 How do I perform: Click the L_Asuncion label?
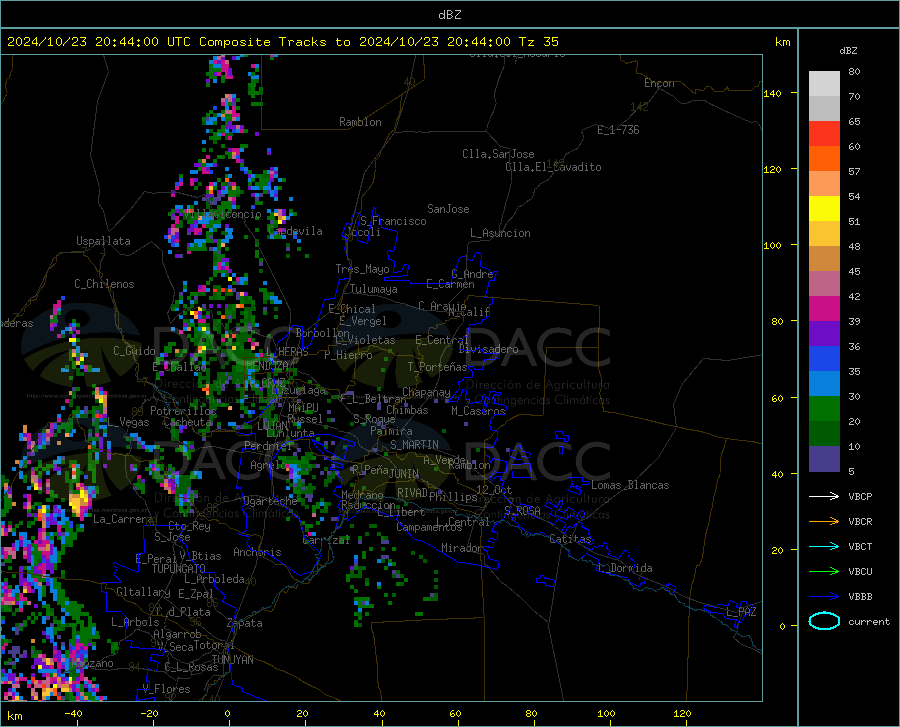coord(501,233)
